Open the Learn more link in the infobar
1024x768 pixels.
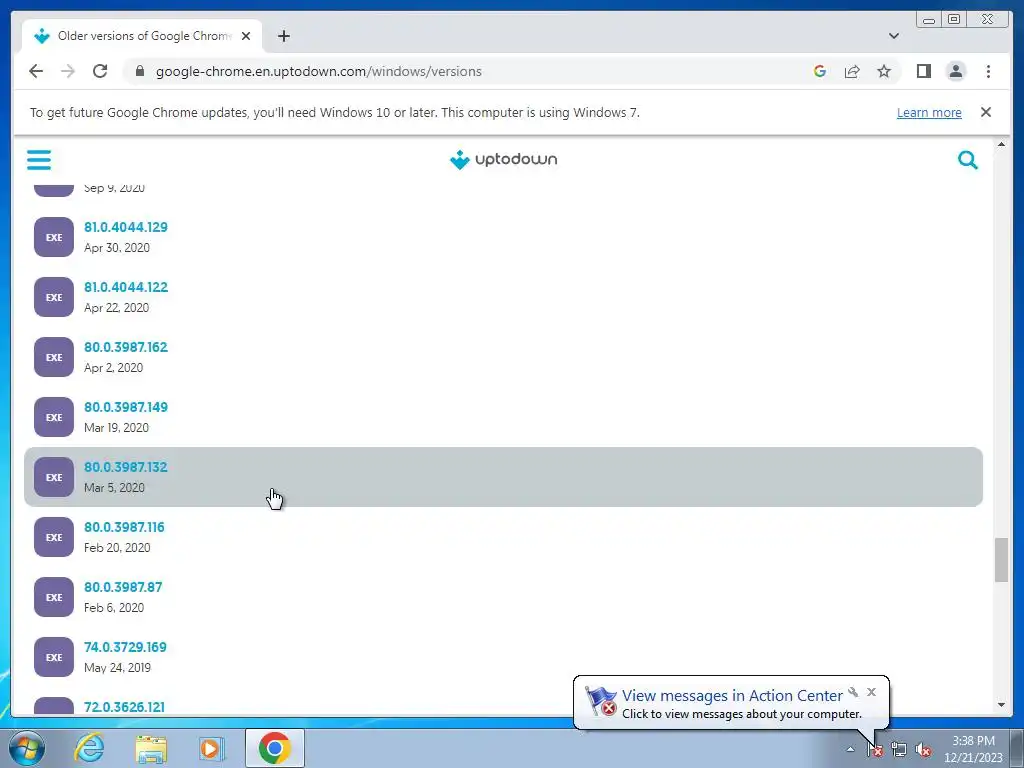tap(929, 112)
